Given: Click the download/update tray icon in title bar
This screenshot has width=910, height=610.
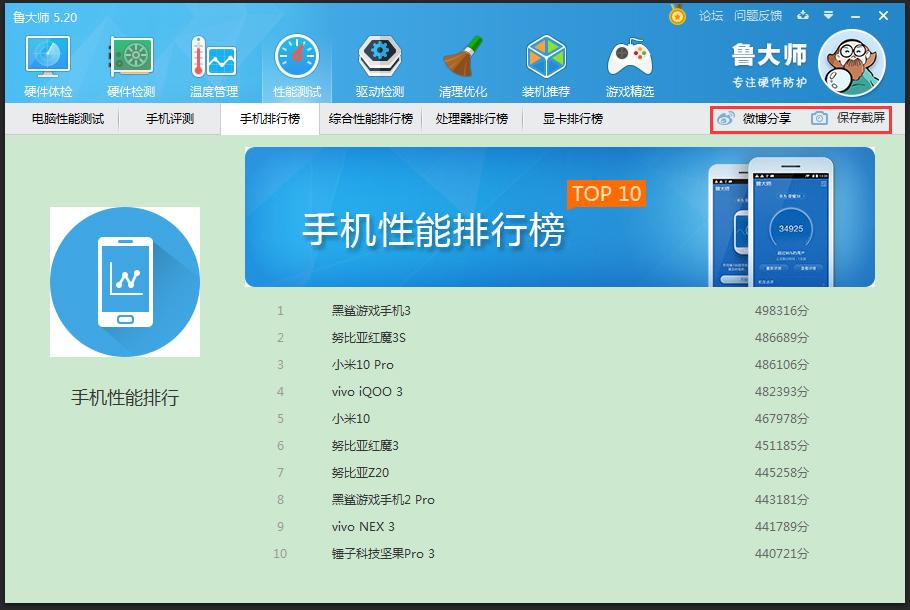Looking at the screenshot, I should (802, 16).
